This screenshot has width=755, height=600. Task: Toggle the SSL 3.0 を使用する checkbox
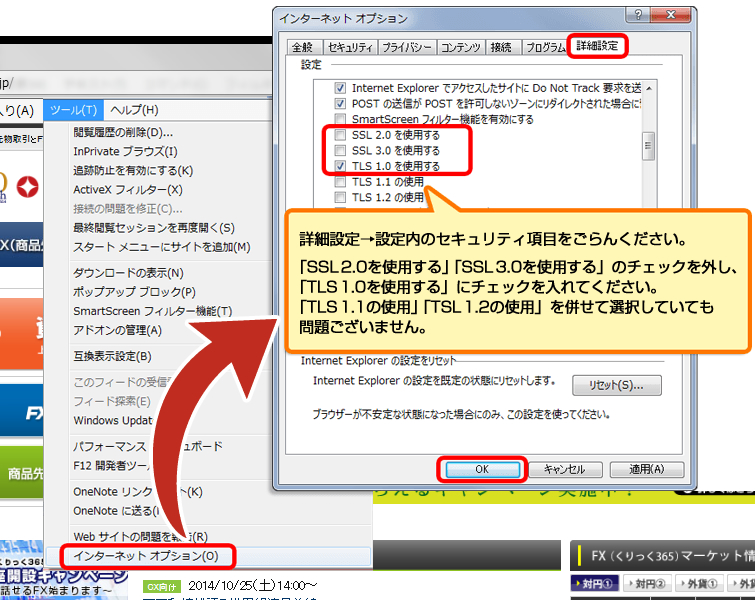pos(340,150)
